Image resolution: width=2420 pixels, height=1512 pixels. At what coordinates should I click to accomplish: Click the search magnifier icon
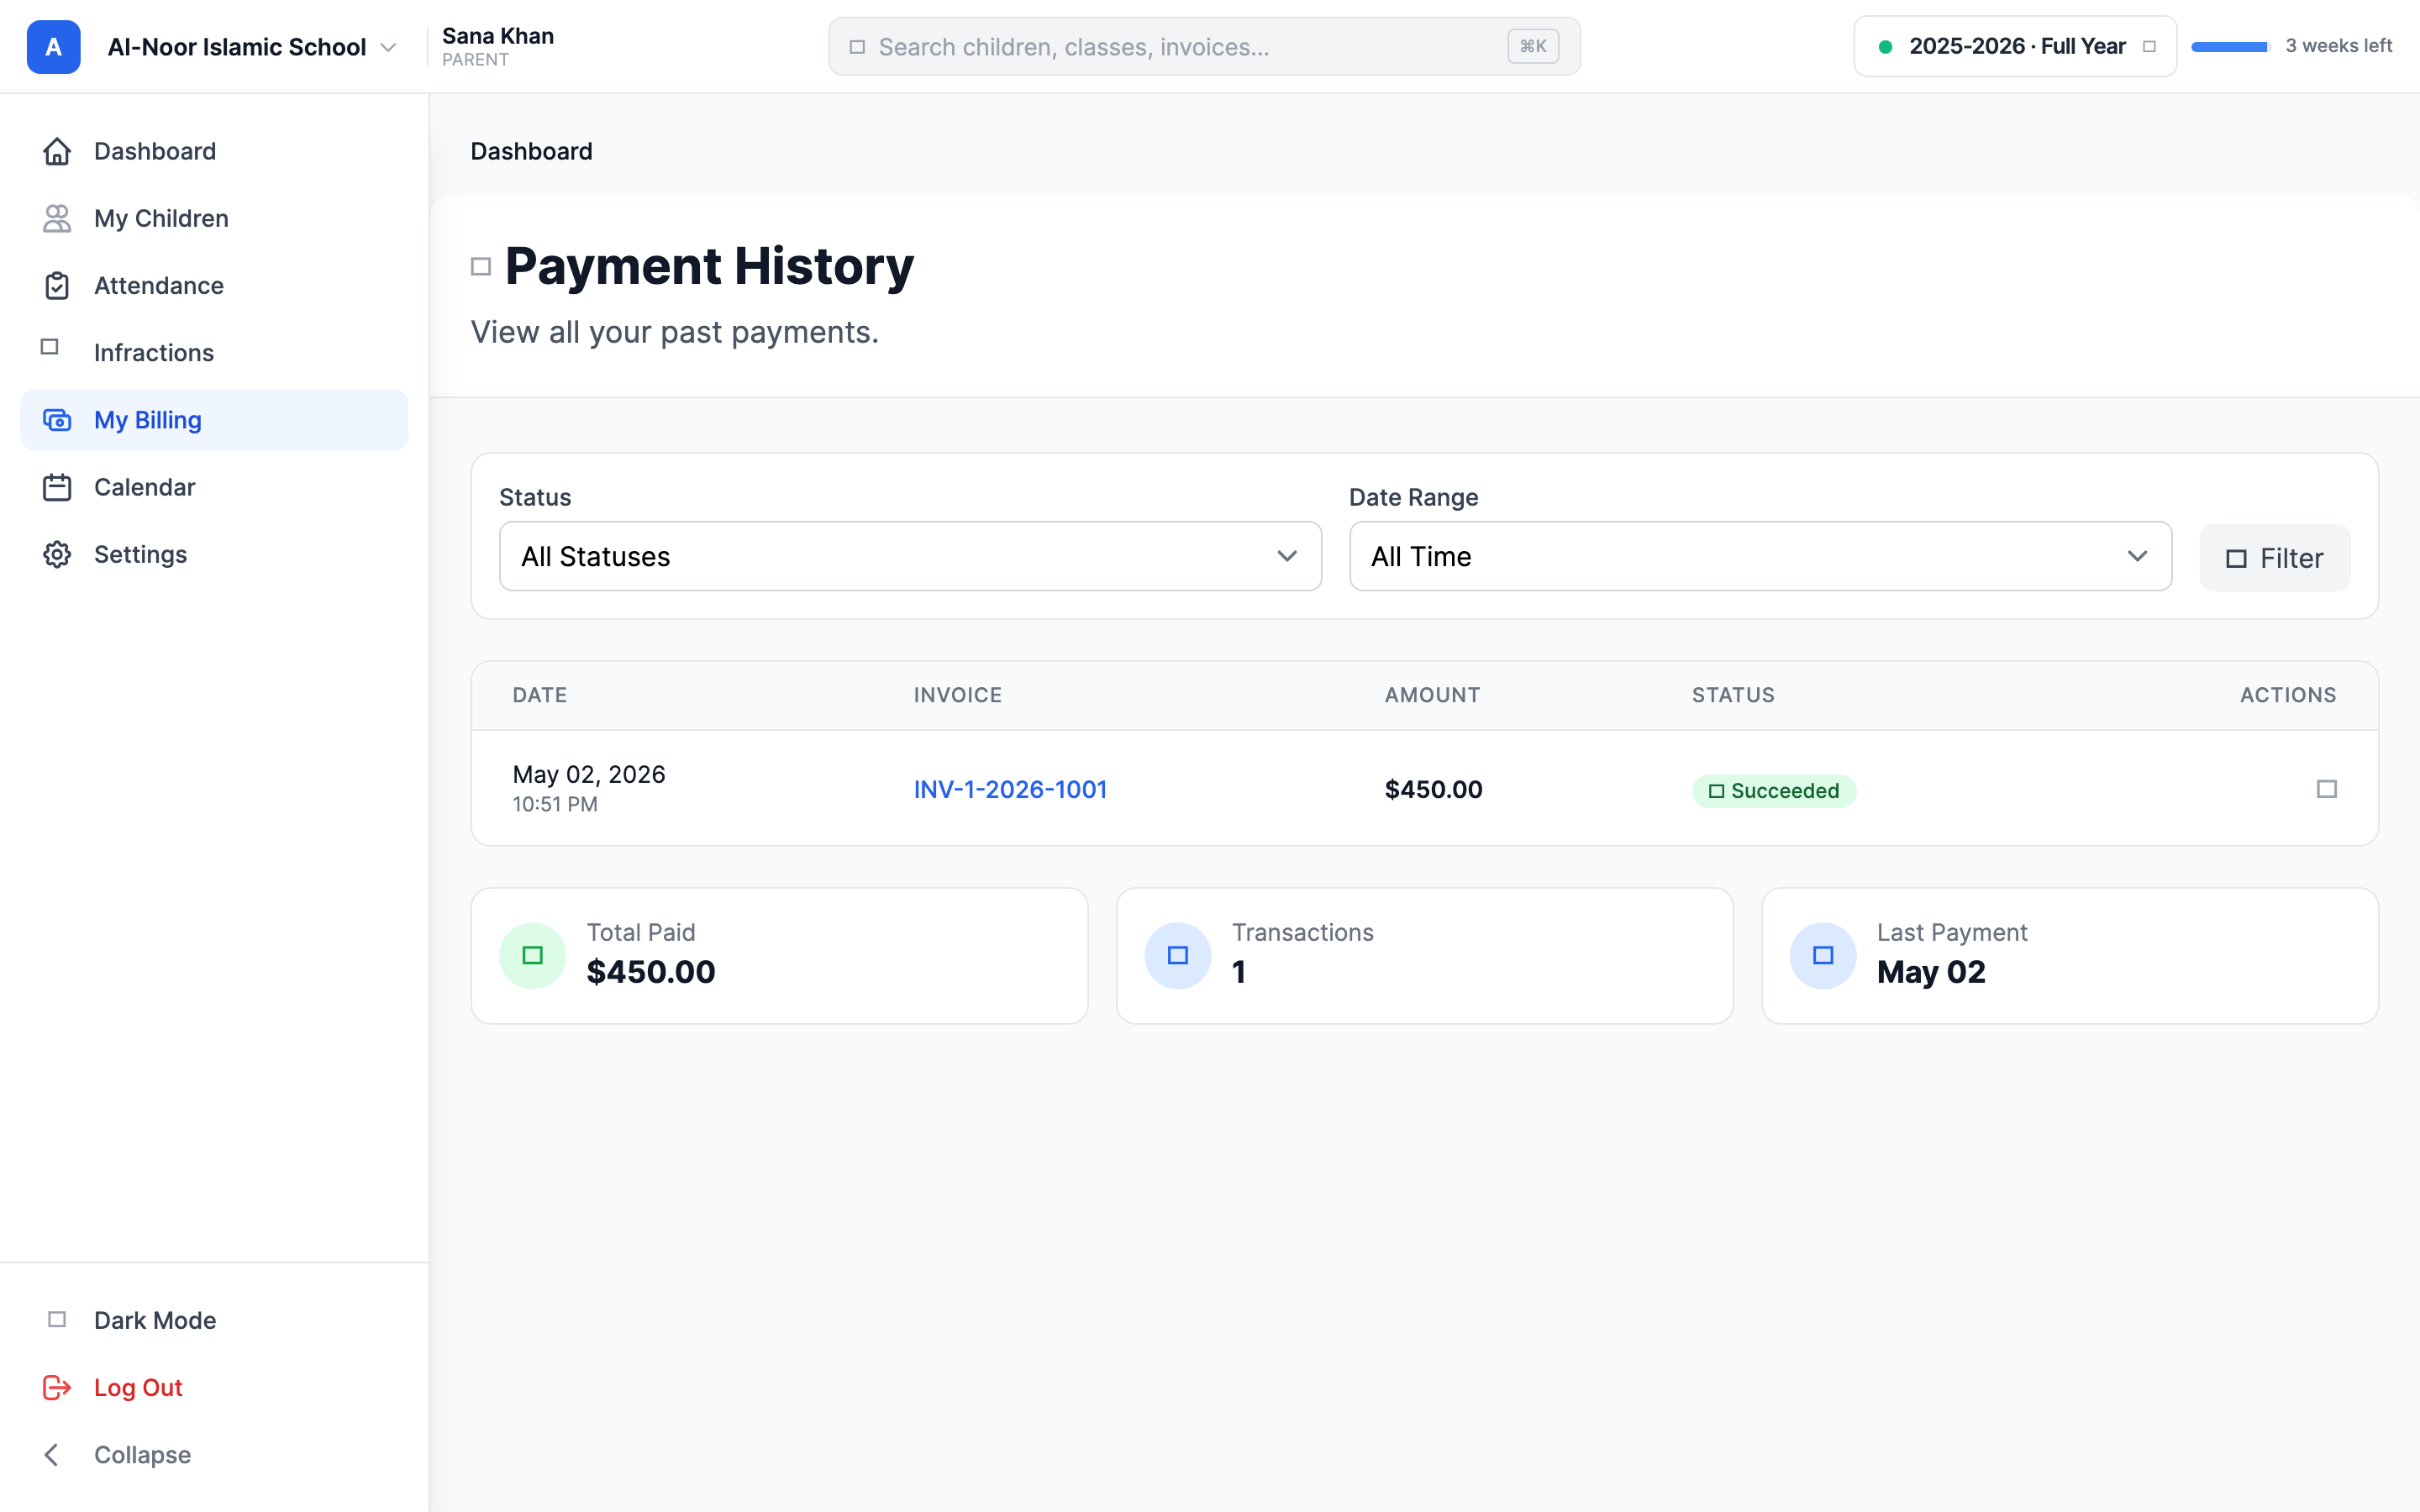(857, 47)
